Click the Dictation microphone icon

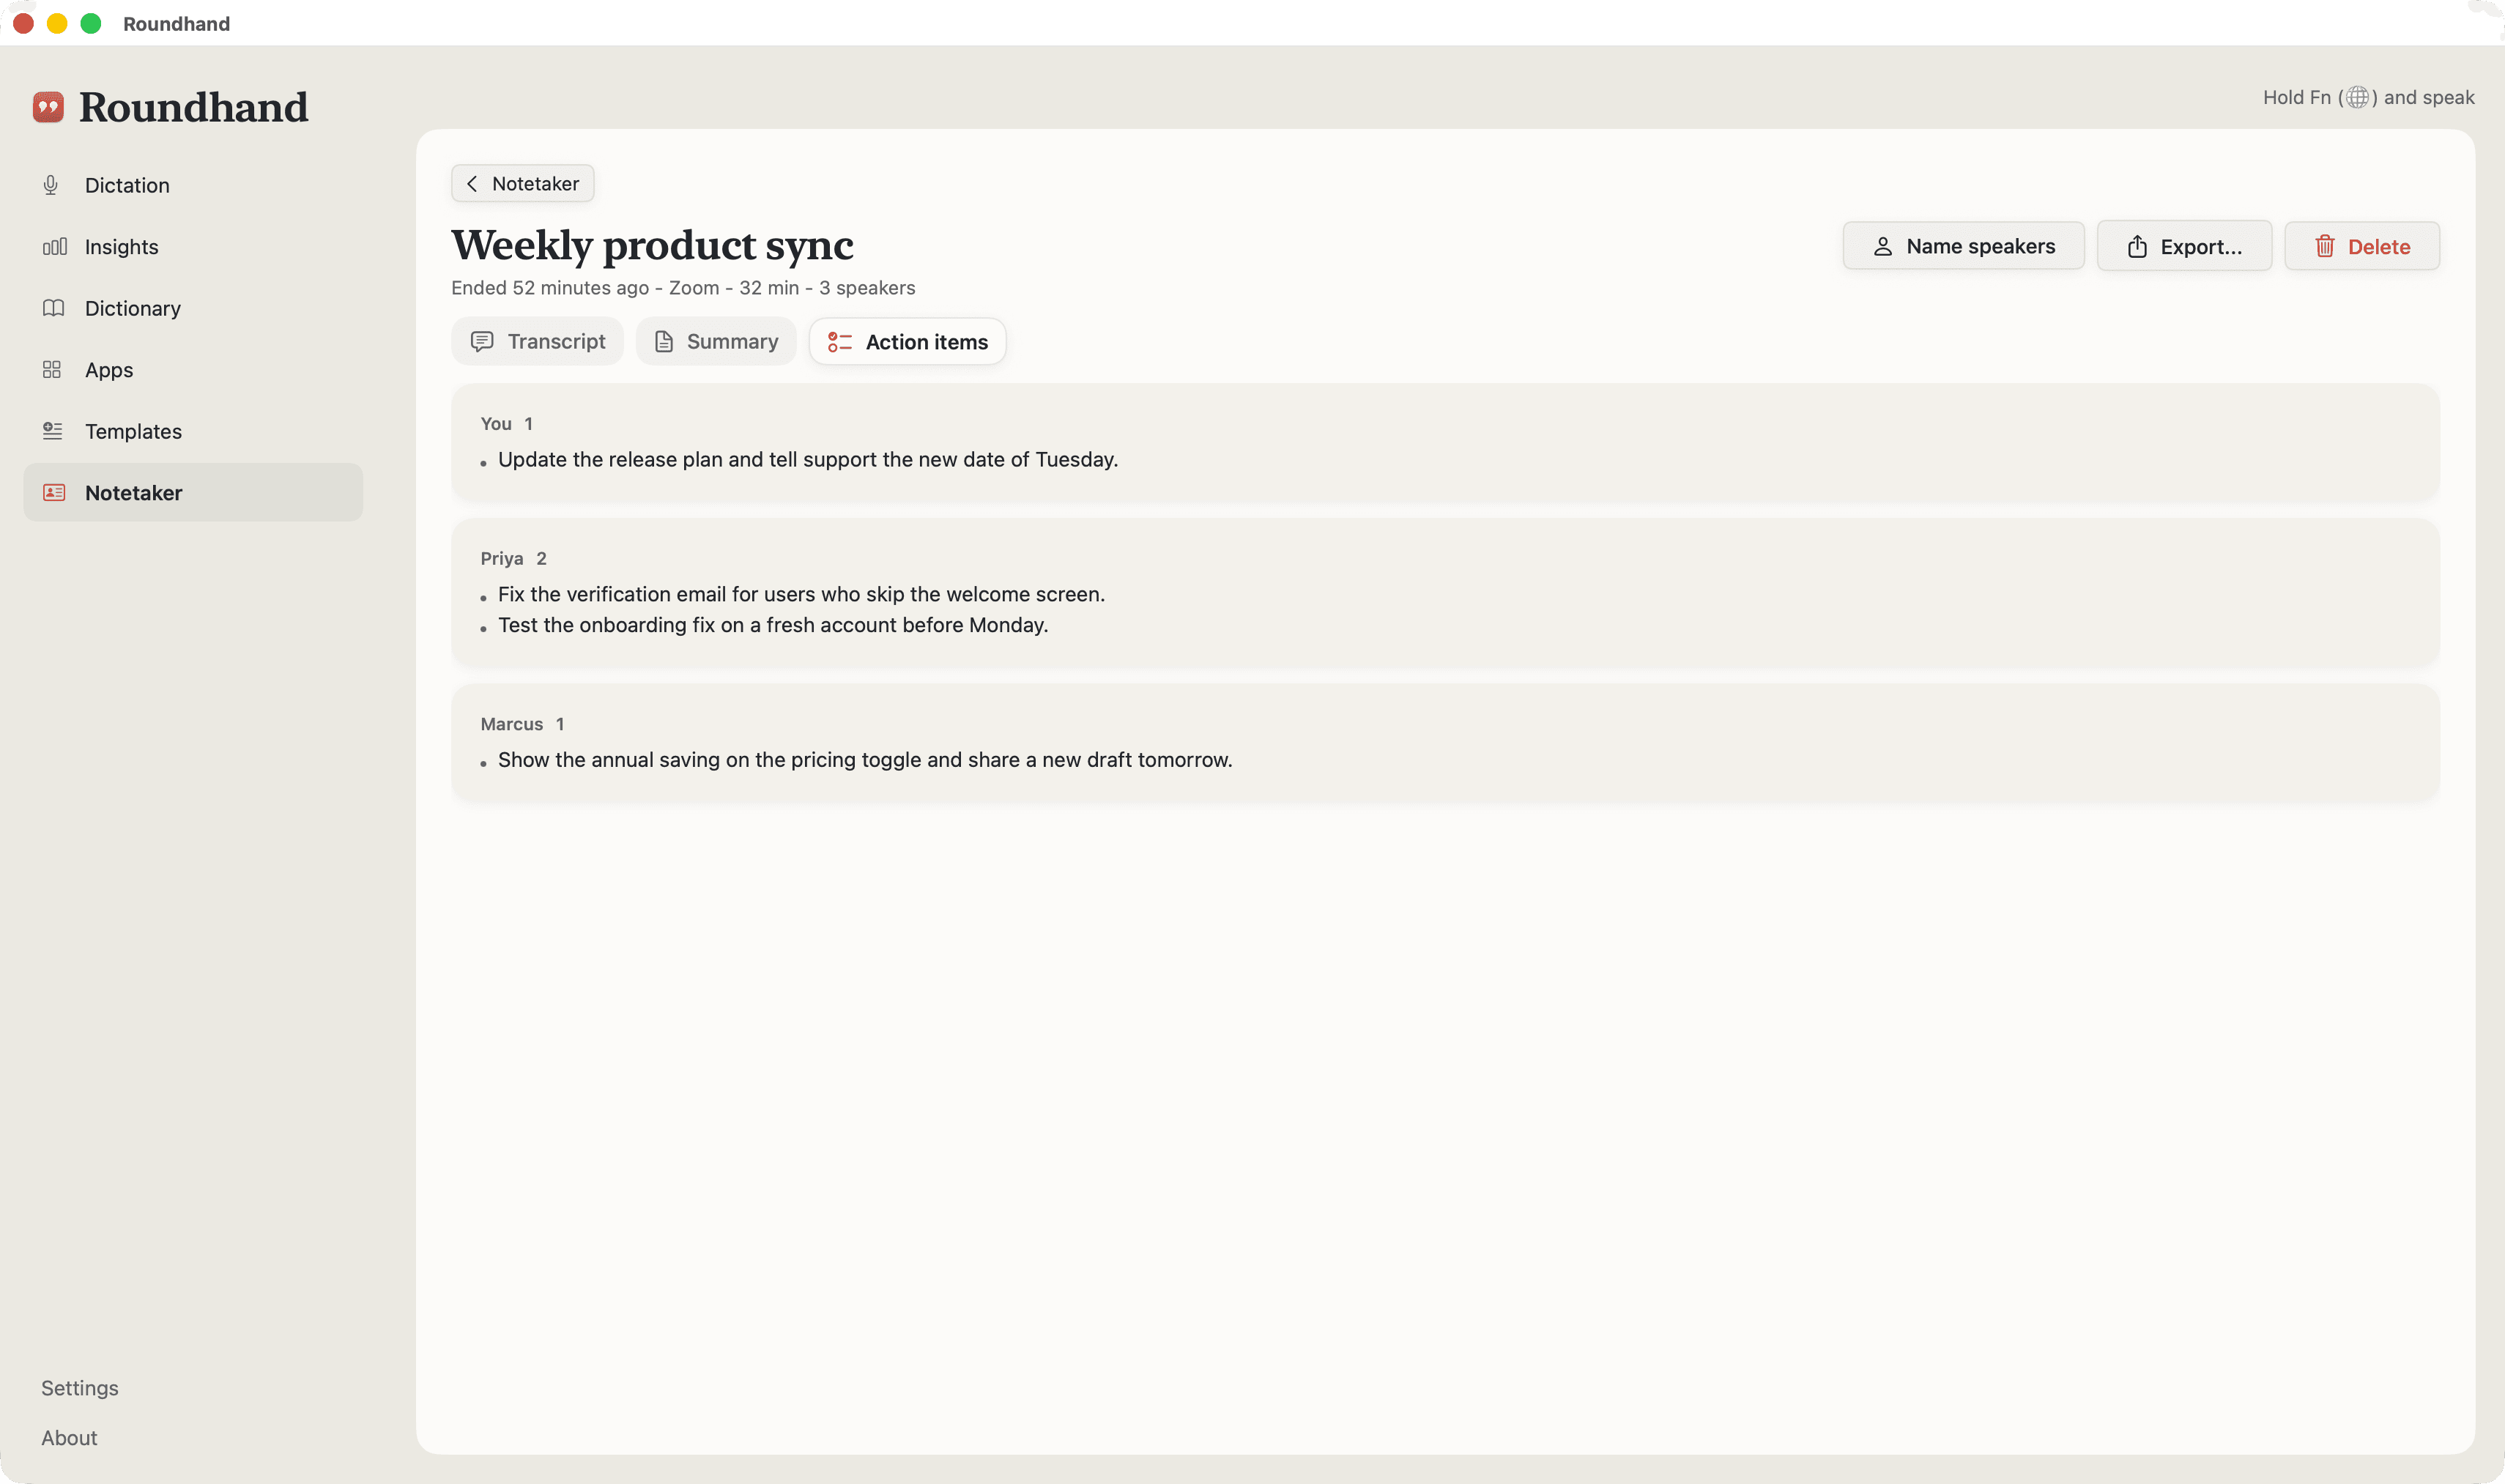coord(51,185)
